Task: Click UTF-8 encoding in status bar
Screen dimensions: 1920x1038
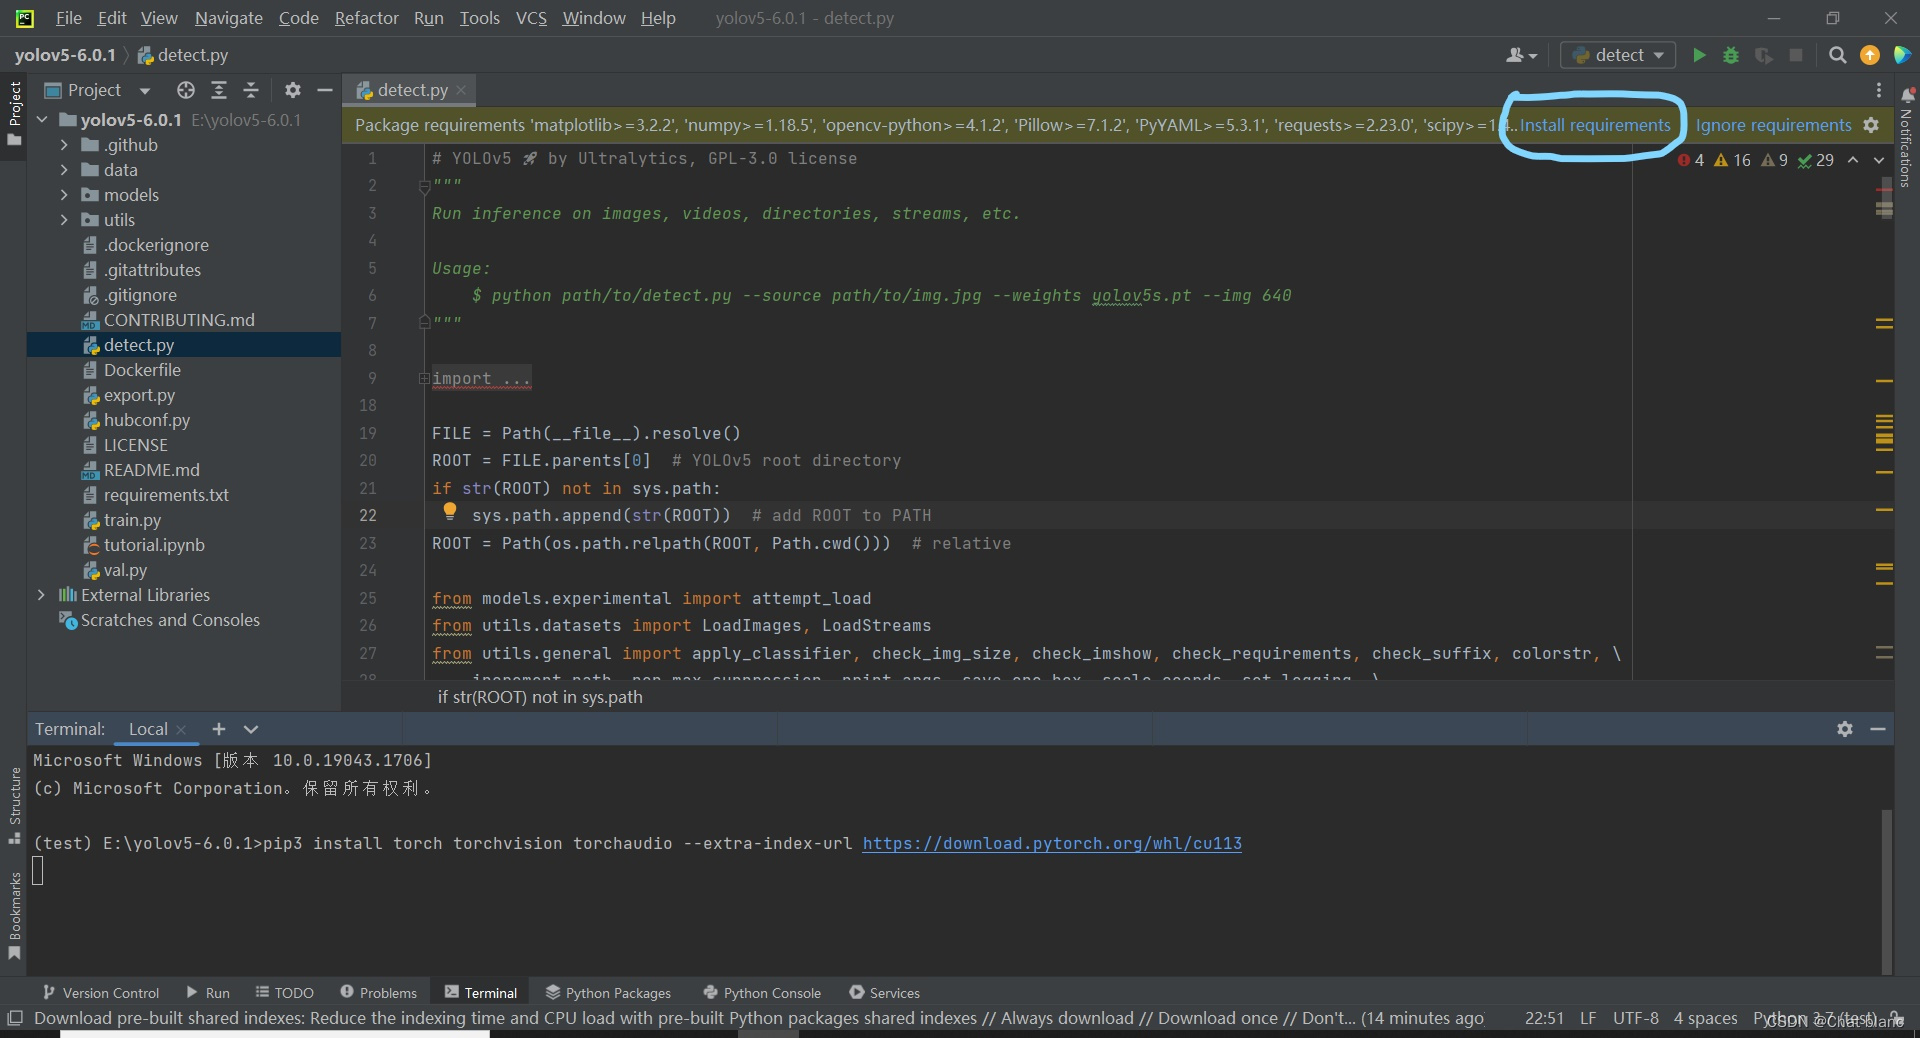Action: click(1635, 1018)
